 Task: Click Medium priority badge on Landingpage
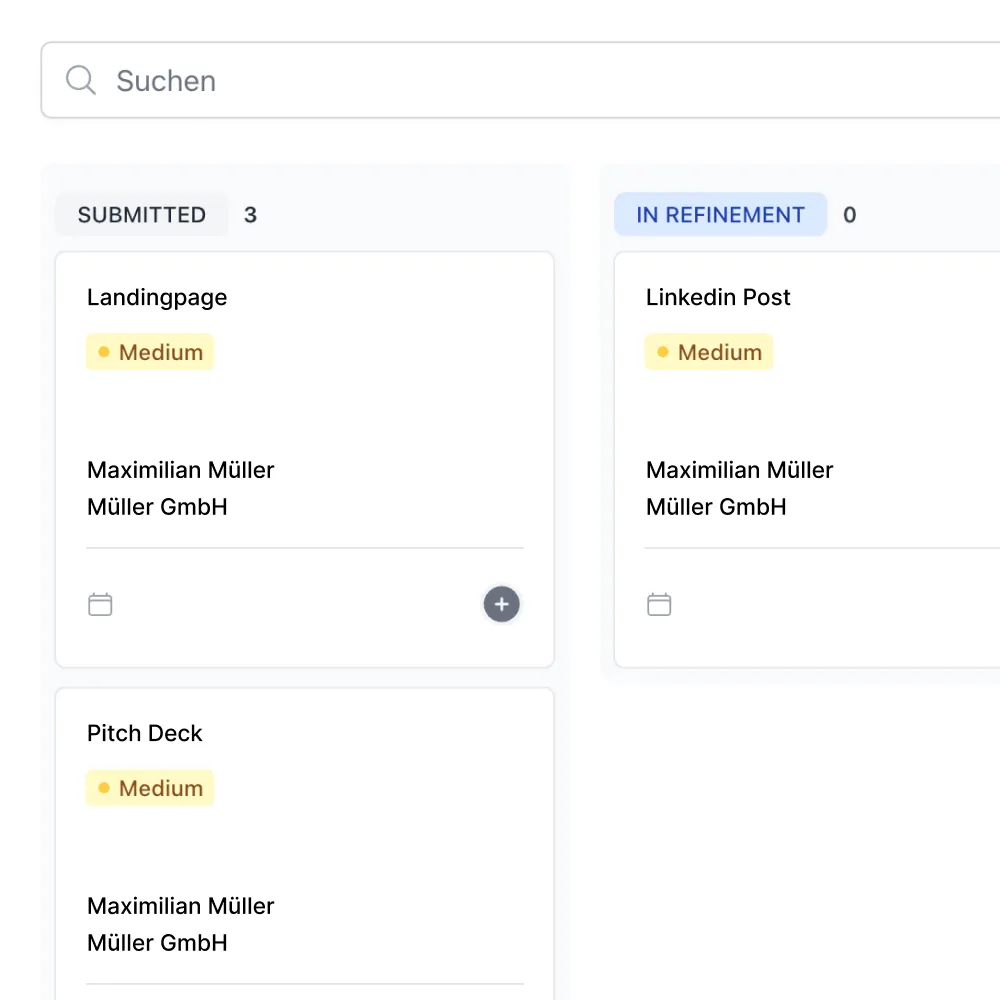point(150,352)
